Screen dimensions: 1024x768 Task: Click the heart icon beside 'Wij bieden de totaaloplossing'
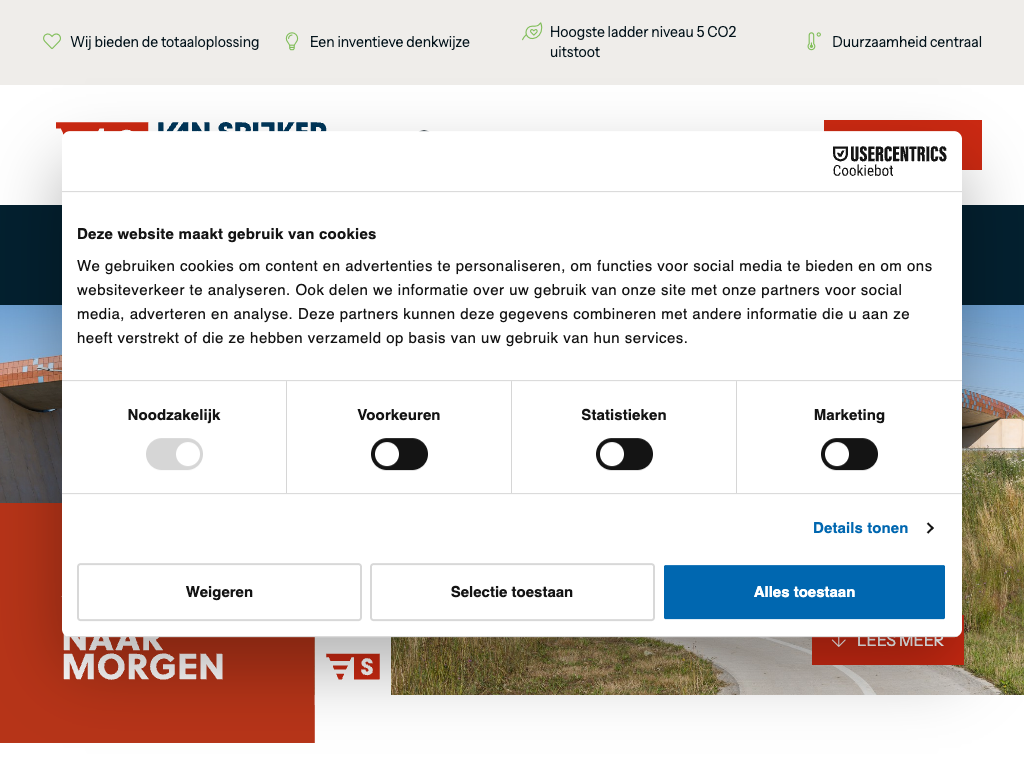click(52, 41)
